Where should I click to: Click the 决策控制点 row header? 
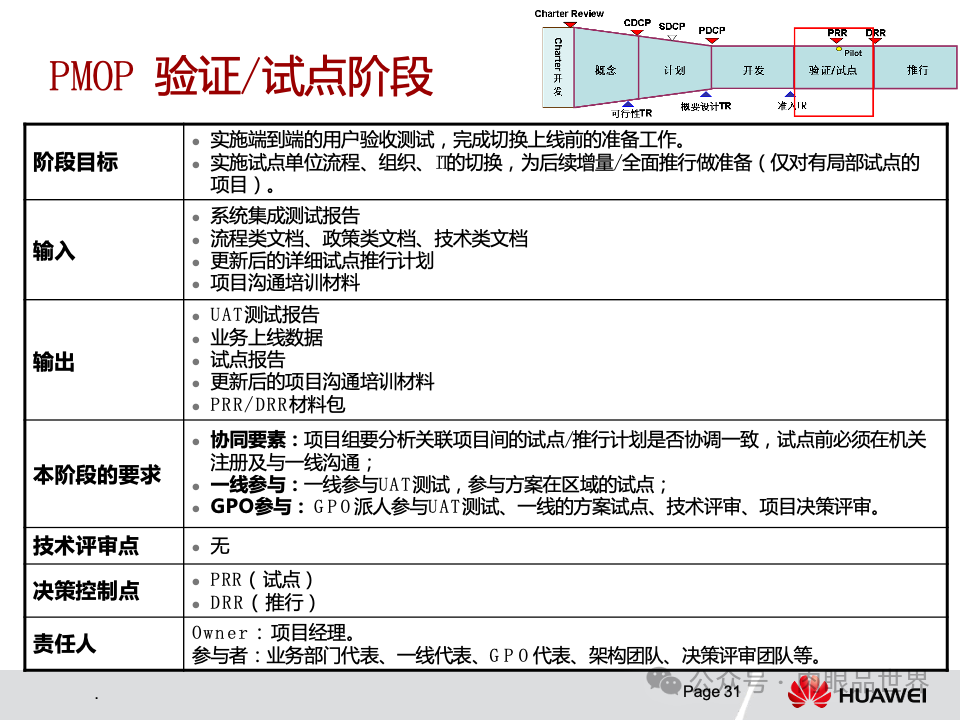(86, 591)
